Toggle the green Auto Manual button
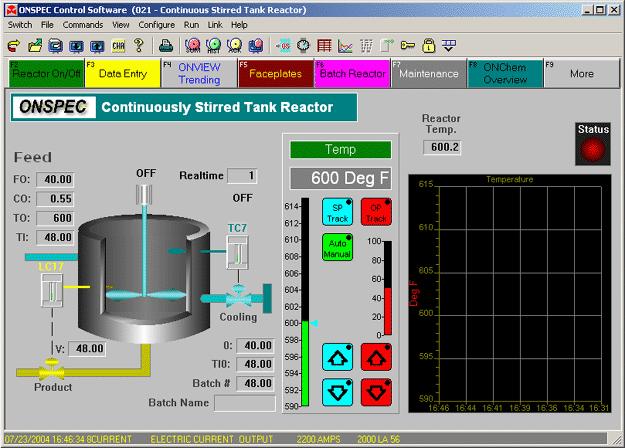The width and height of the screenshot is (625, 448). tap(337, 248)
